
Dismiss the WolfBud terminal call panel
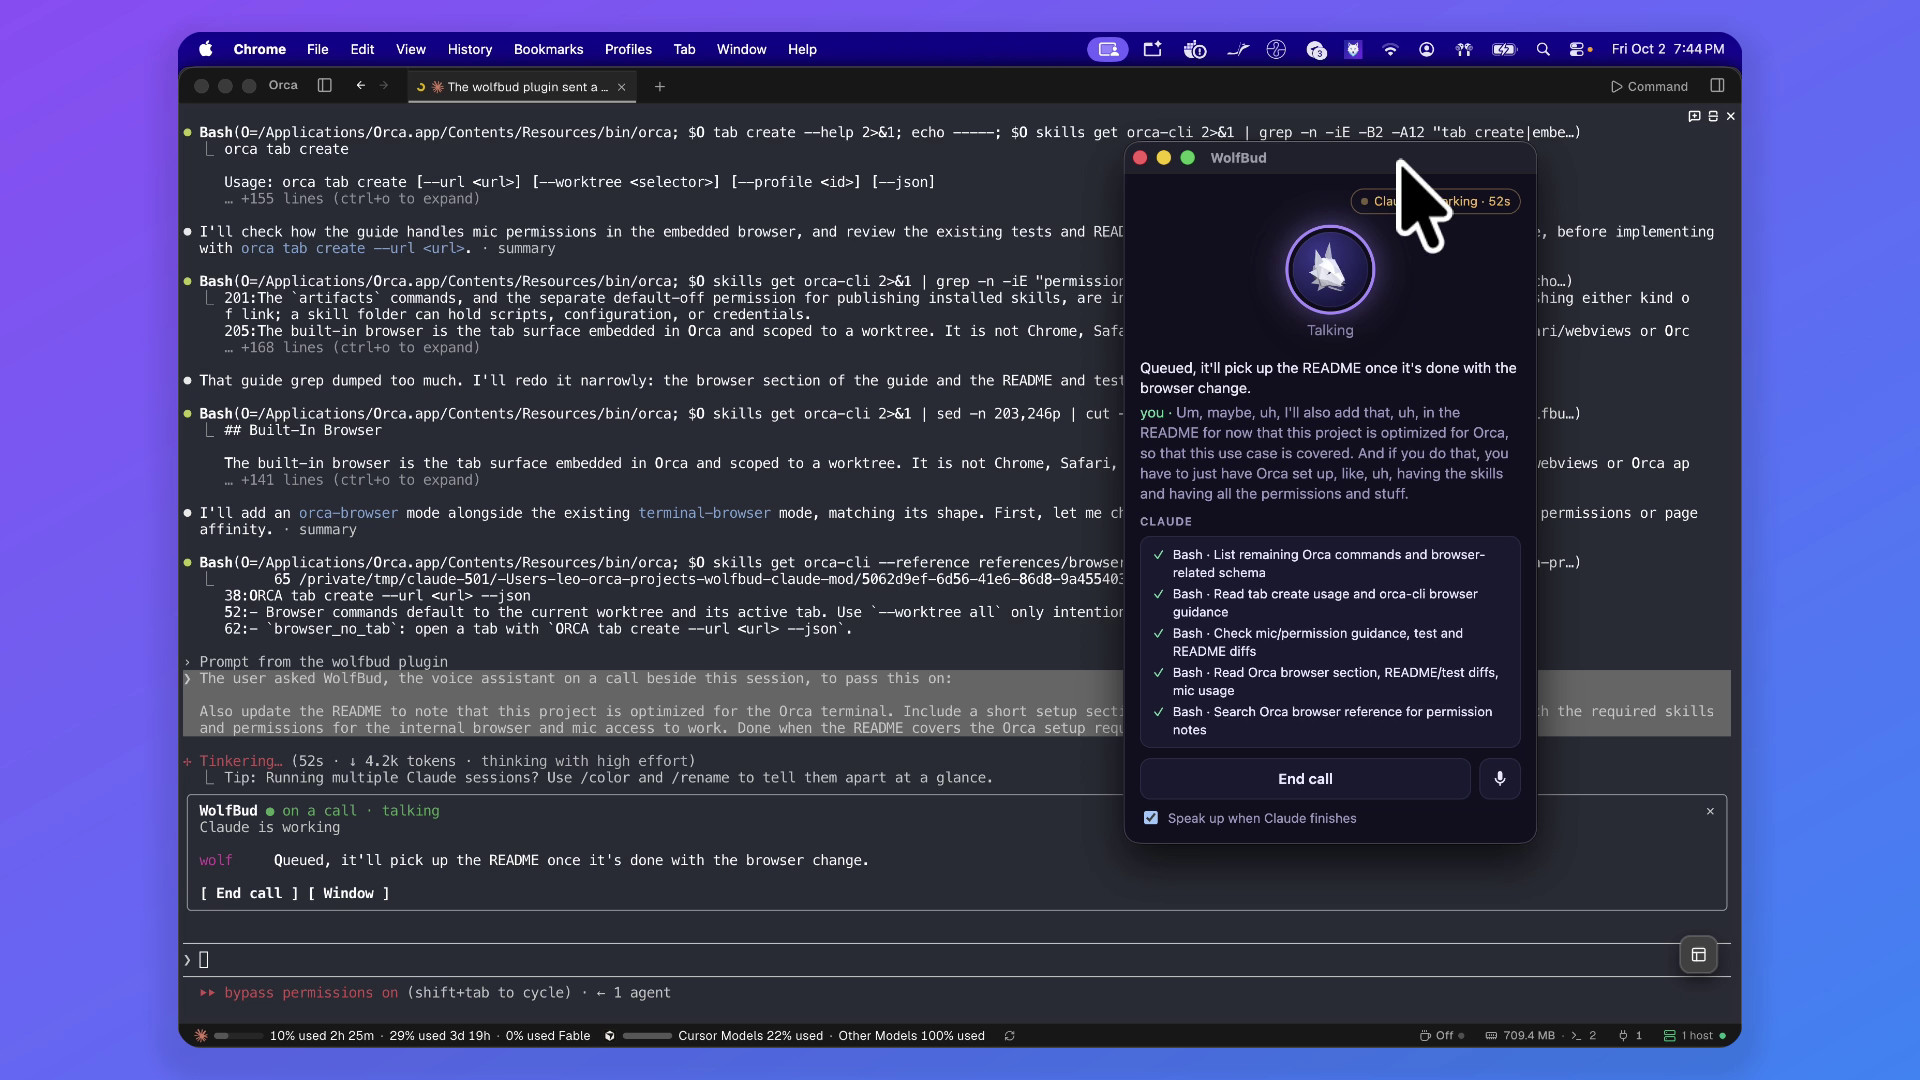[x=1710, y=811]
